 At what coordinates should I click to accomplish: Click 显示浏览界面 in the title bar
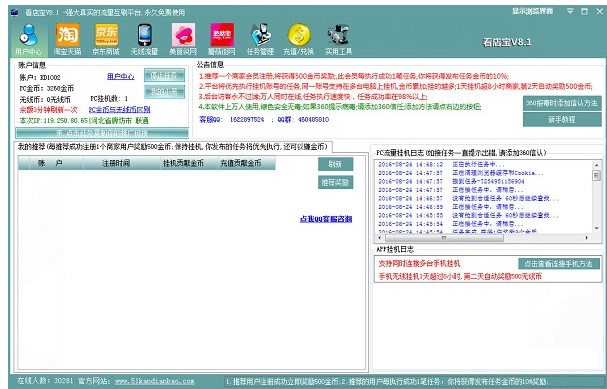[x=533, y=11]
